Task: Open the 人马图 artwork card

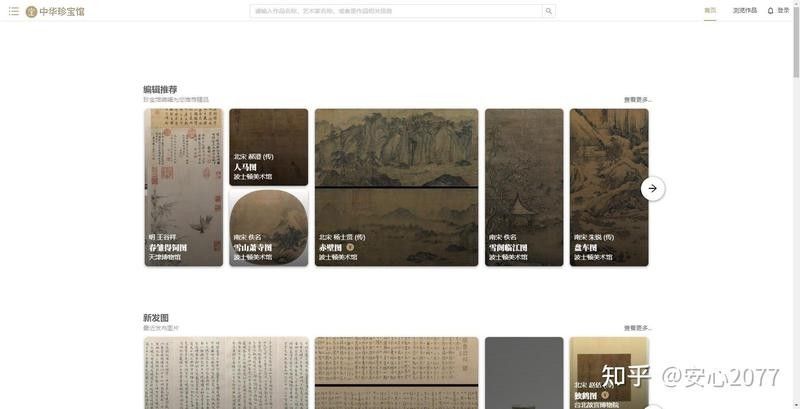Action: [x=268, y=147]
